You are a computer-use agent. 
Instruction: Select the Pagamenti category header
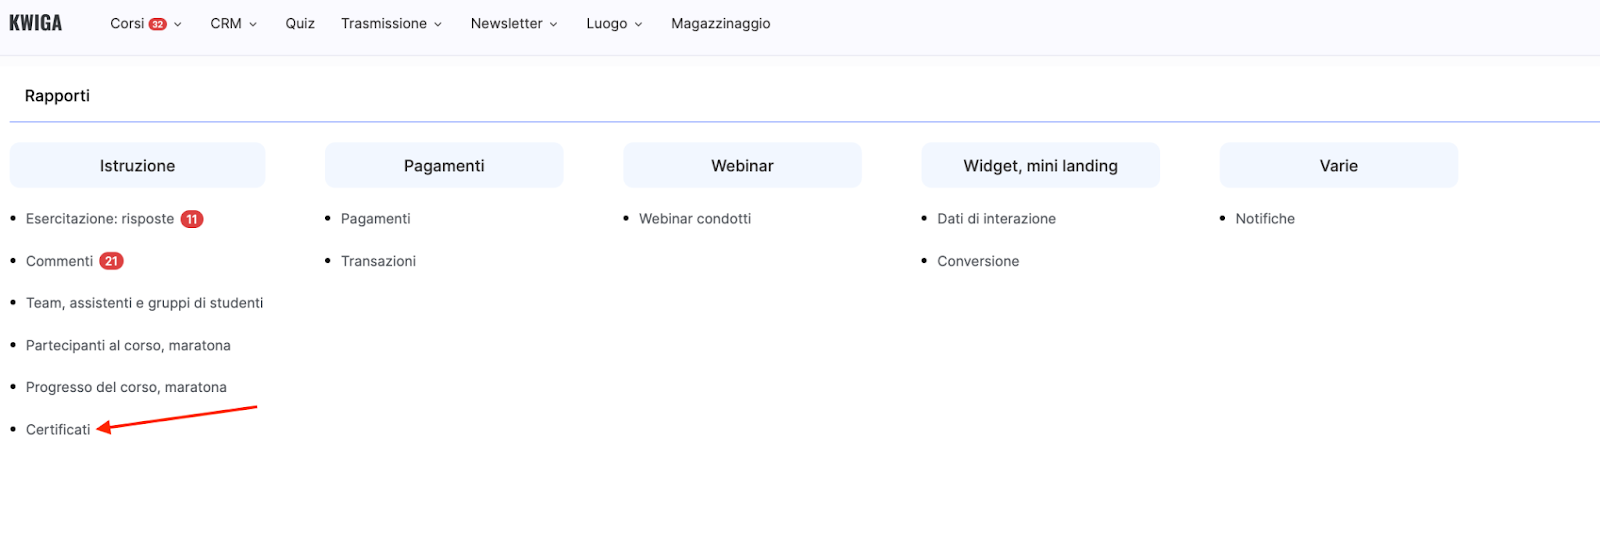pyautogui.click(x=444, y=166)
